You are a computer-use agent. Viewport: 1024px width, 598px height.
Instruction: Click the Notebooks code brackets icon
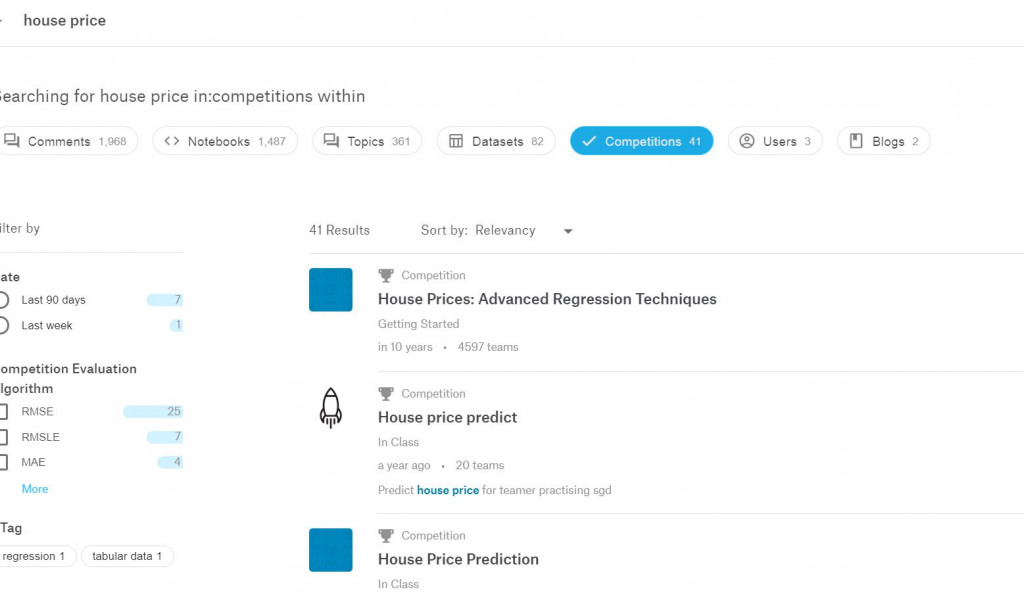coord(172,141)
